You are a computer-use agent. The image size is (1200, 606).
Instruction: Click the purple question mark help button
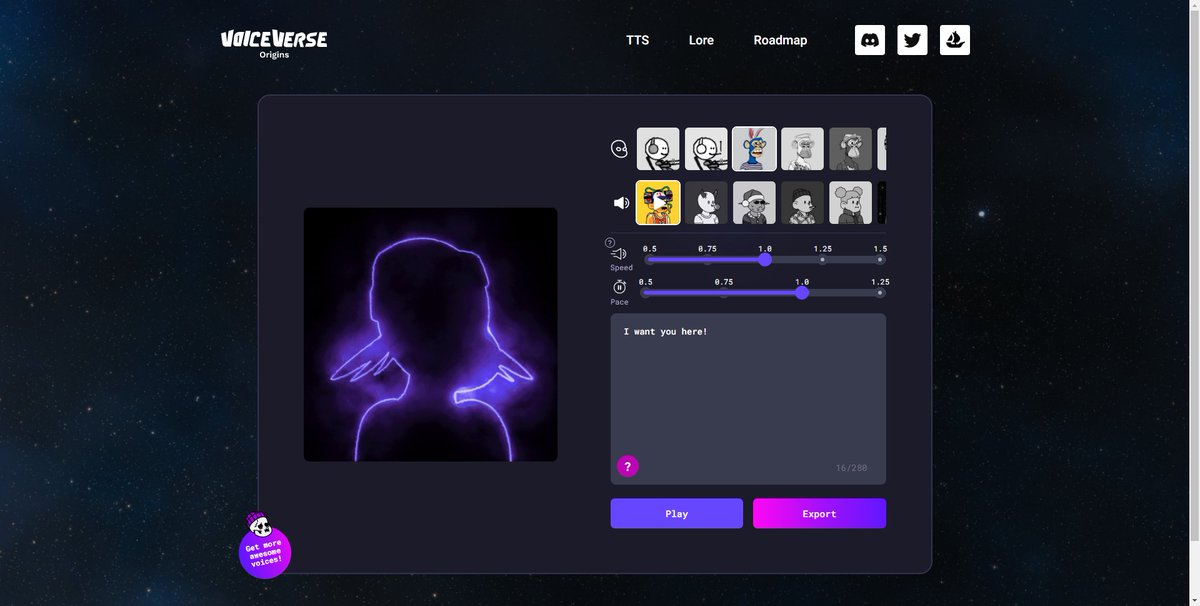pos(627,466)
